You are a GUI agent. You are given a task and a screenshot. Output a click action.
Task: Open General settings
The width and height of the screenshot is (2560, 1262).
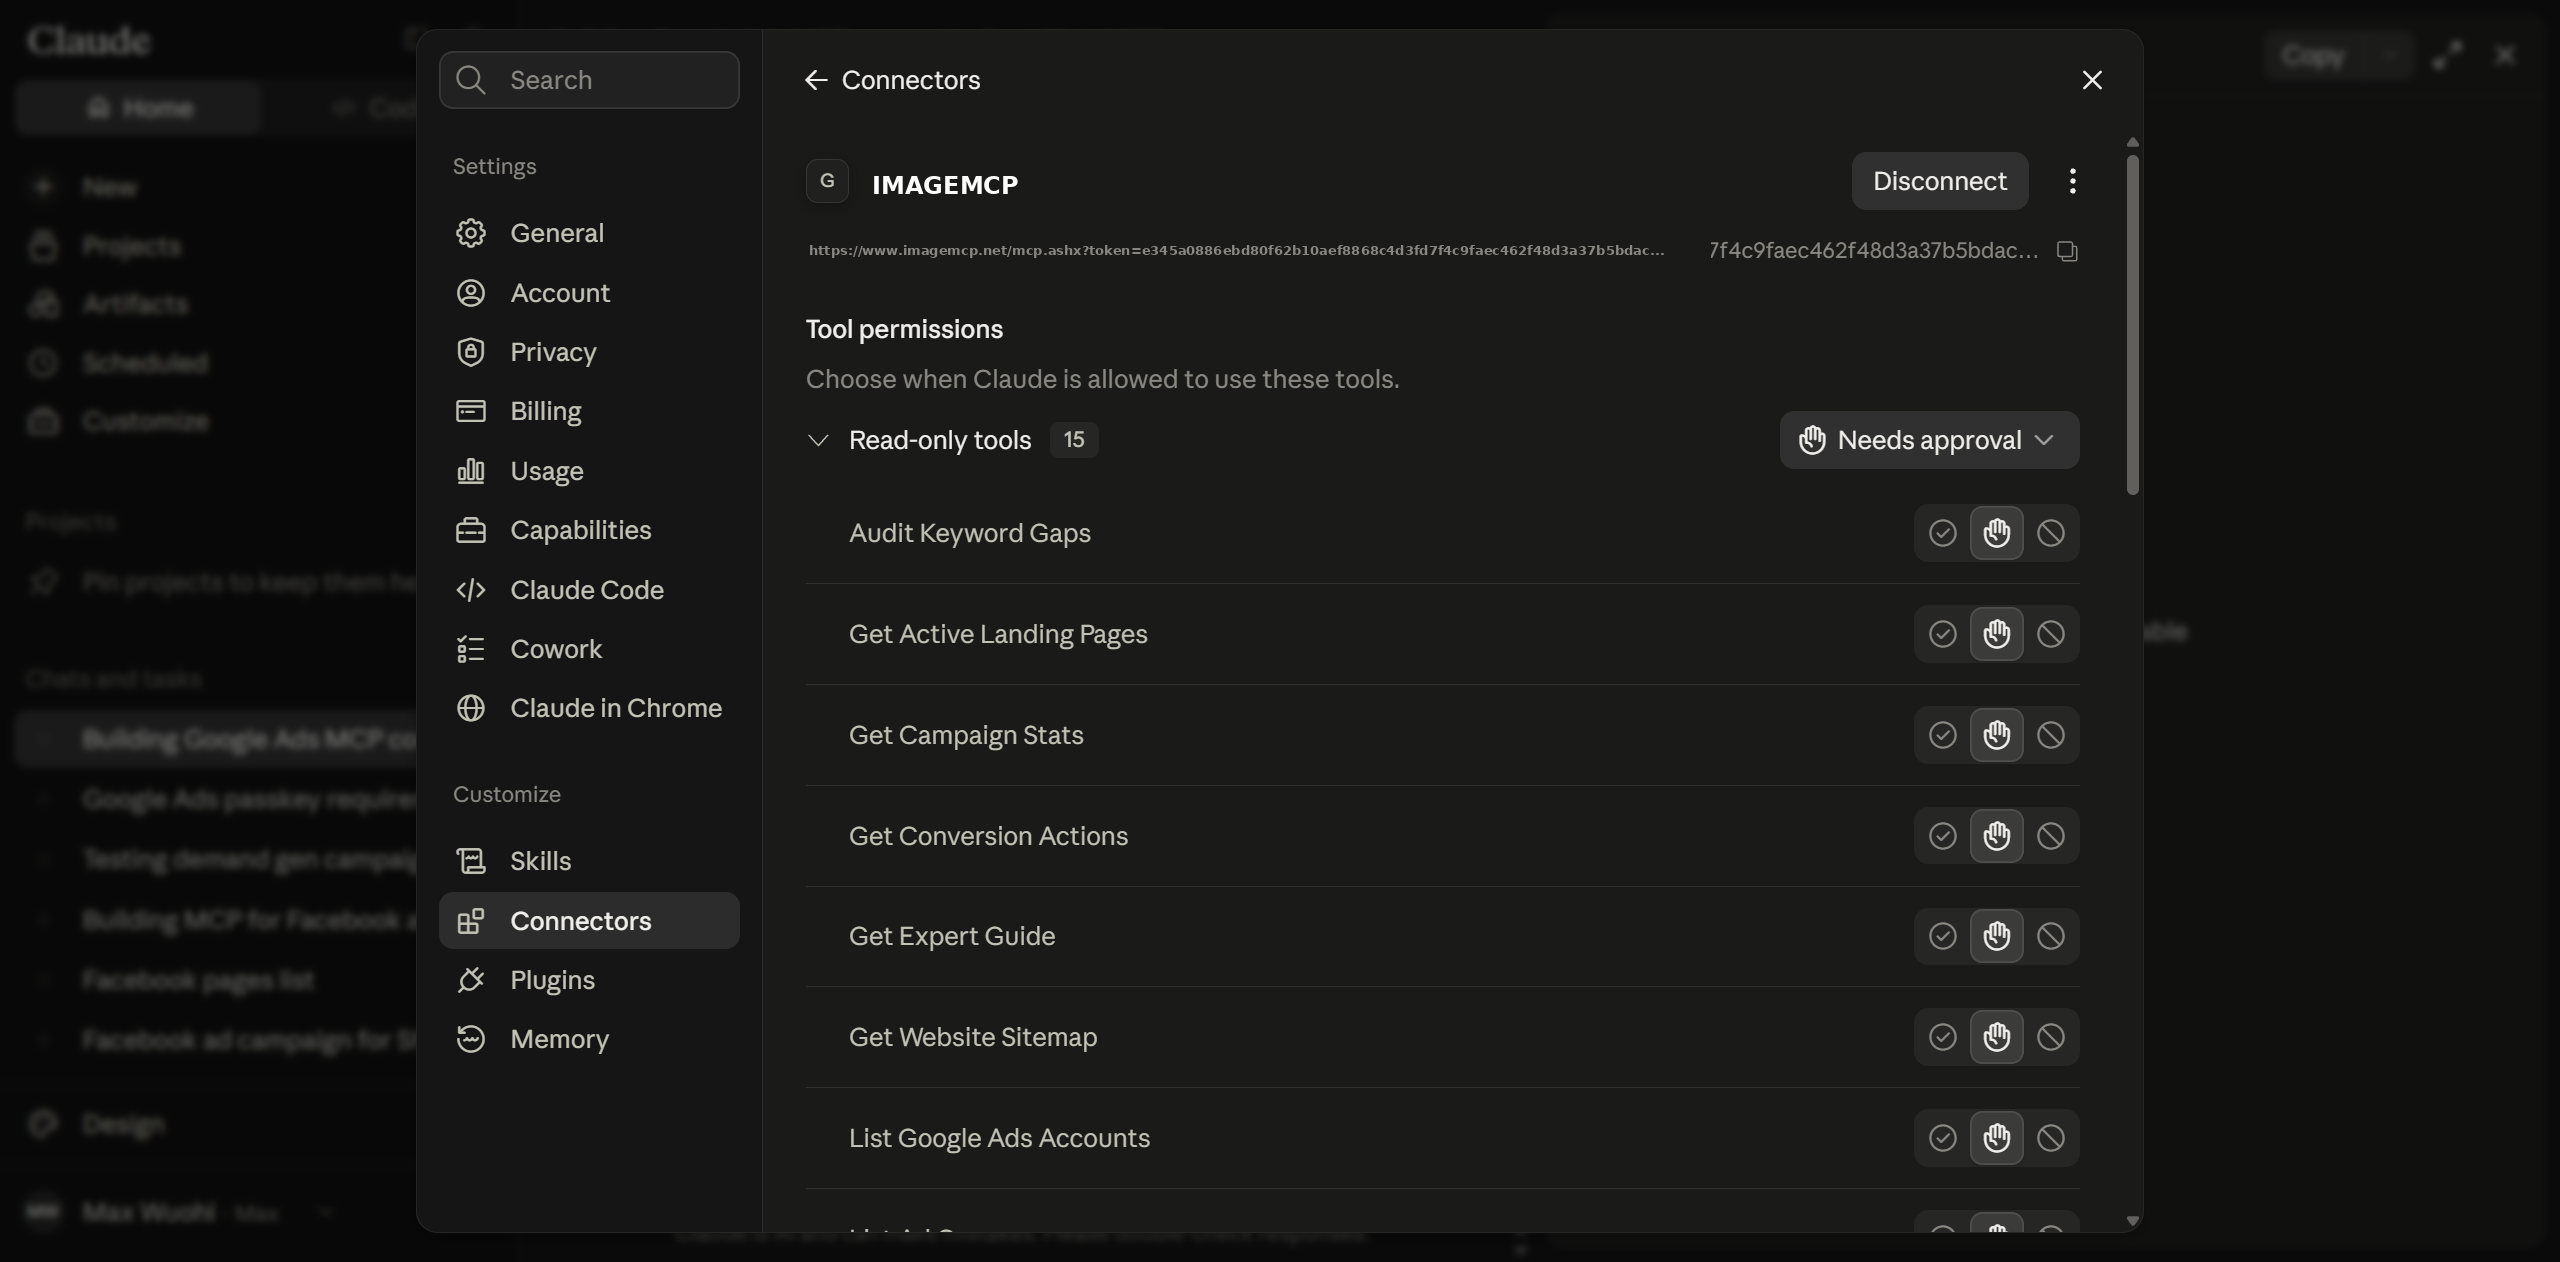coord(589,233)
